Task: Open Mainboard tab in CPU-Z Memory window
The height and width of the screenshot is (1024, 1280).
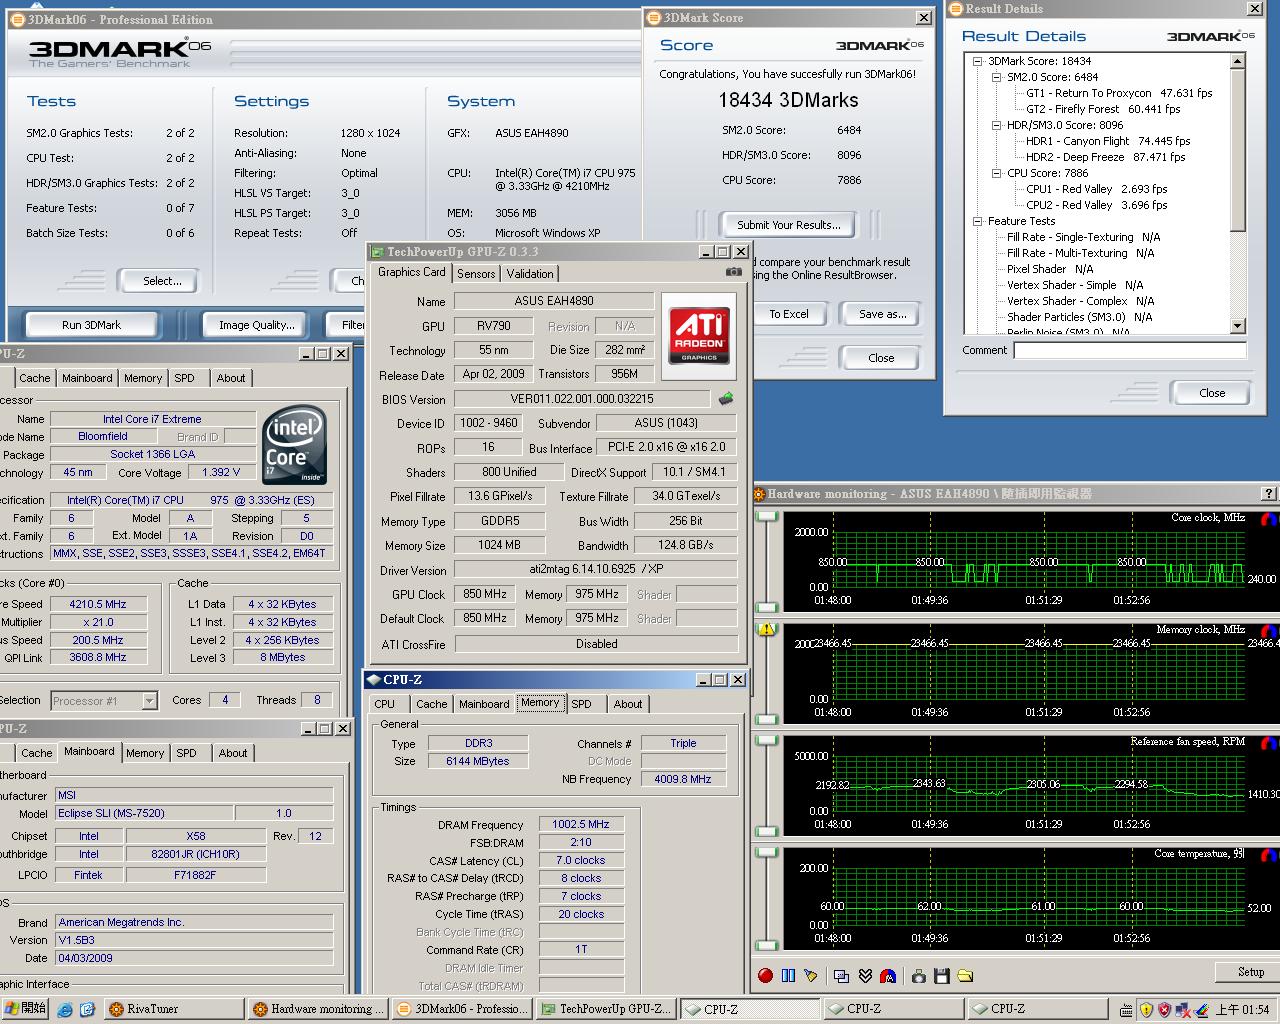Action: click(x=484, y=704)
